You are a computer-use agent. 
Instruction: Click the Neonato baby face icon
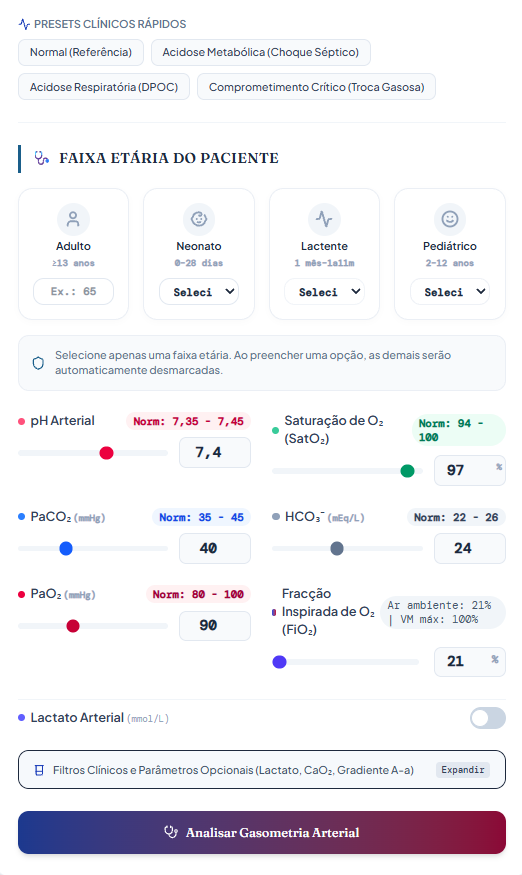coord(199,219)
